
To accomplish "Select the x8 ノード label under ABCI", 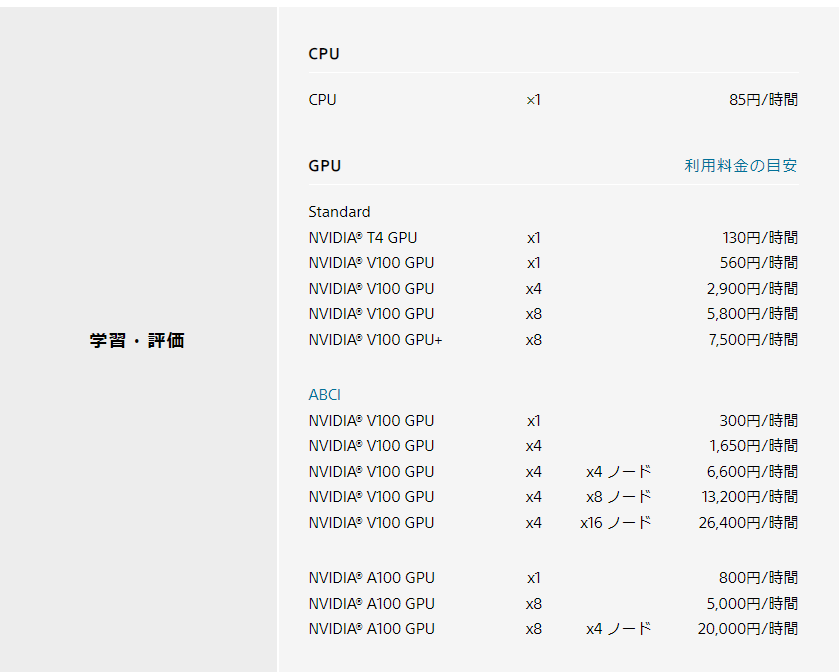I will click(x=617, y=496).
